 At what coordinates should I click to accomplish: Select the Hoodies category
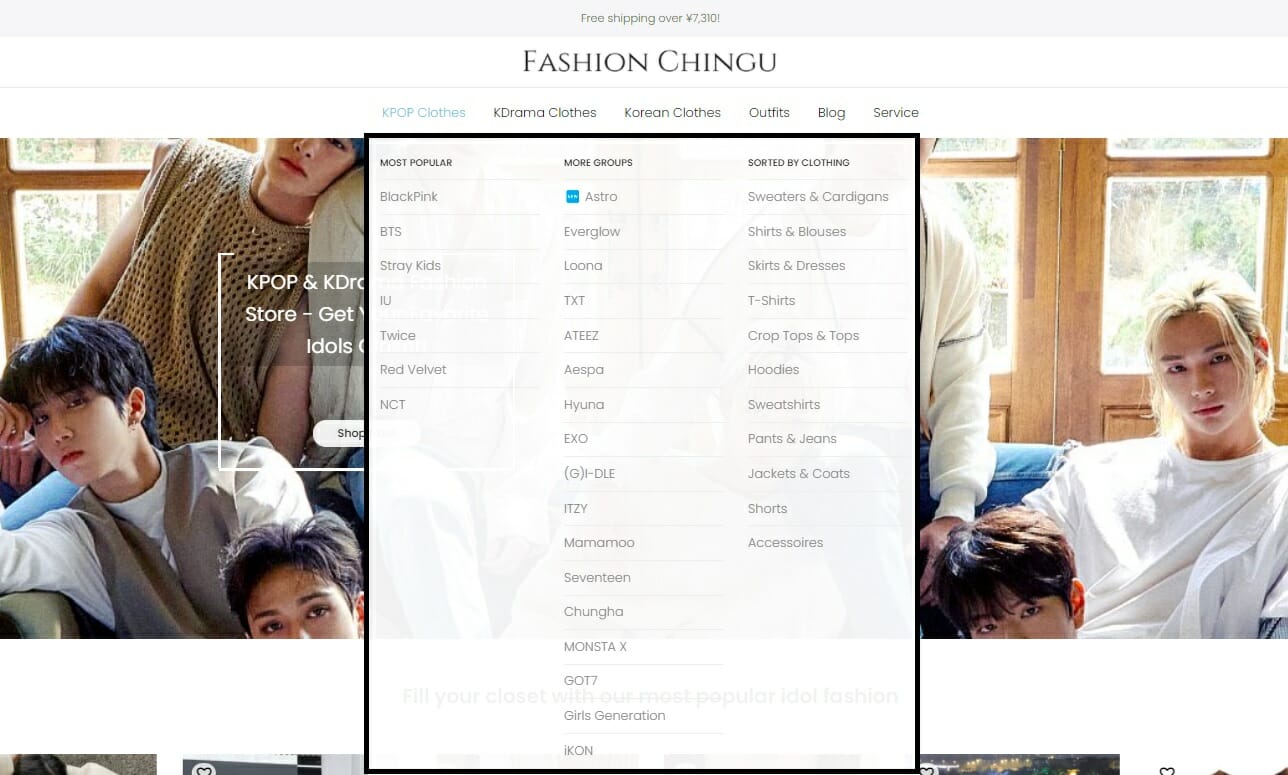pyautogui.click(x=773, y=370)
